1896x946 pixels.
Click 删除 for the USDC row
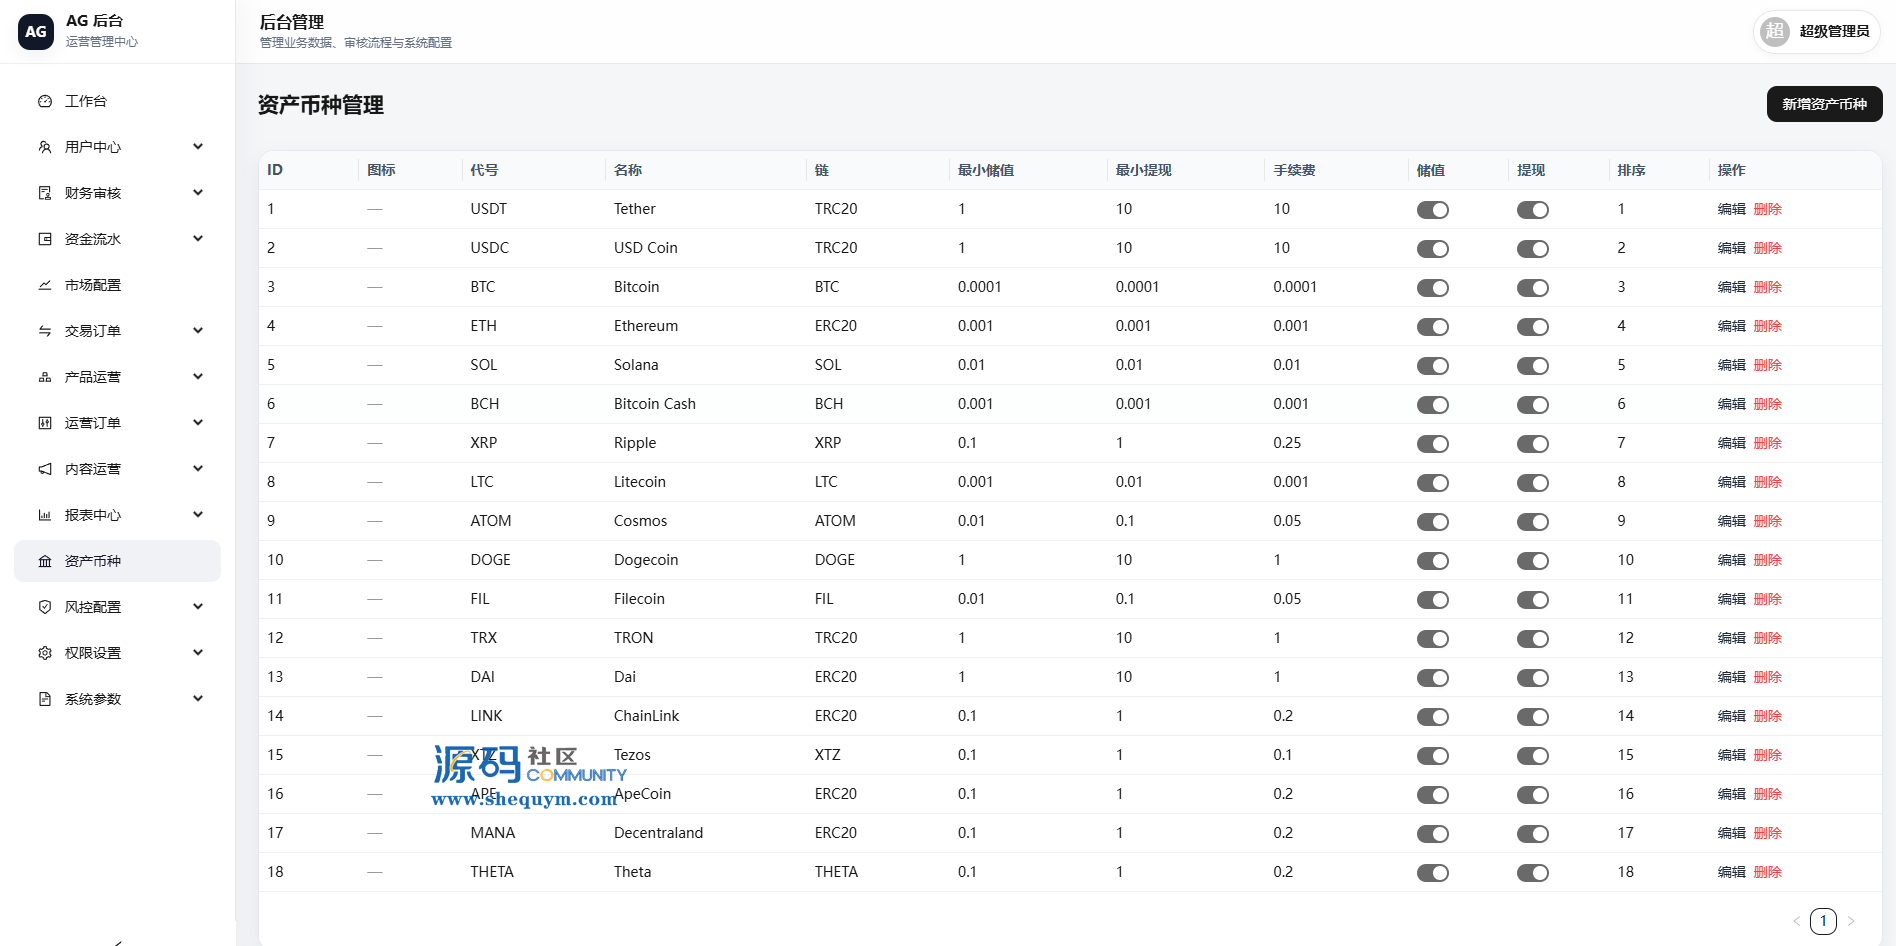(1767, 248)
